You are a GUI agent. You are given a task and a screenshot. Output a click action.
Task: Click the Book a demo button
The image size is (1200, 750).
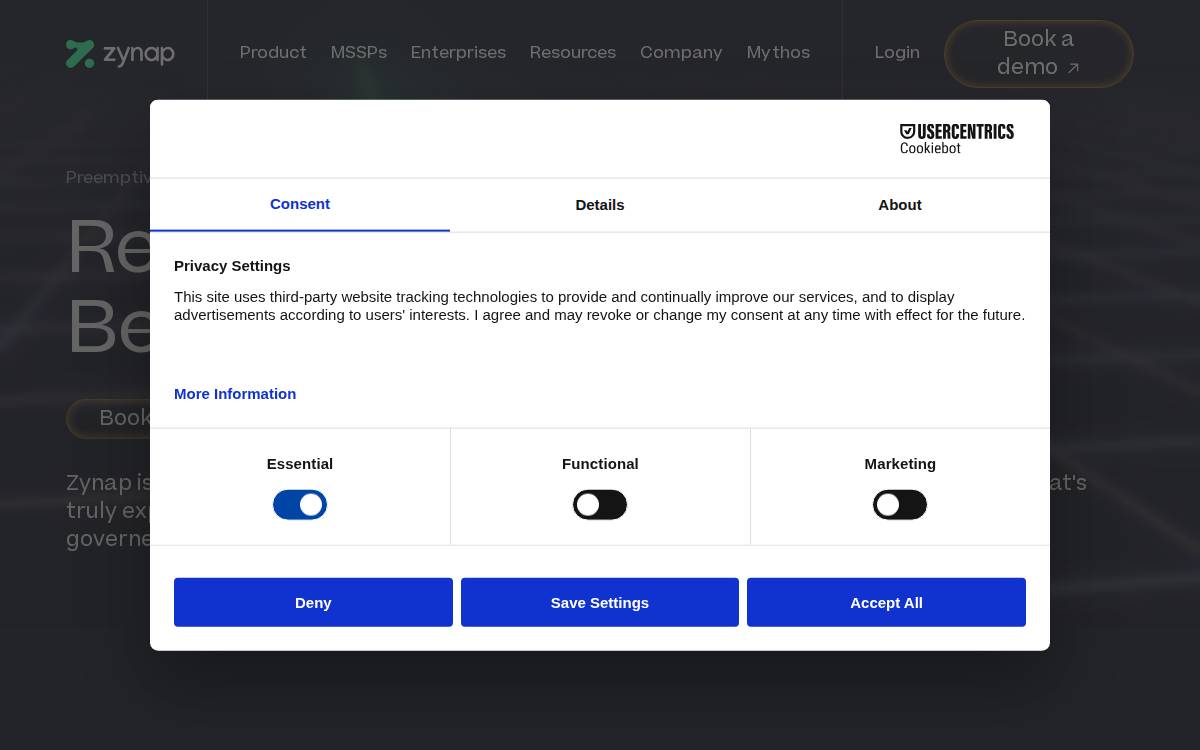pos(1038,53)
